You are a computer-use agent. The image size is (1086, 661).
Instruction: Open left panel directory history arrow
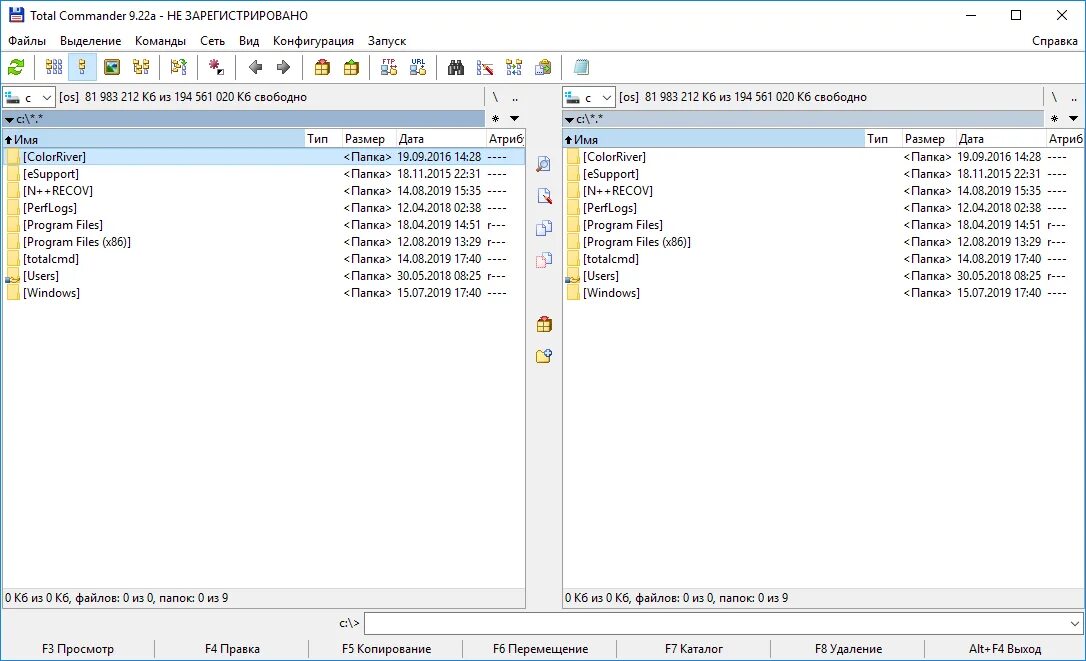tap(515, 118)
